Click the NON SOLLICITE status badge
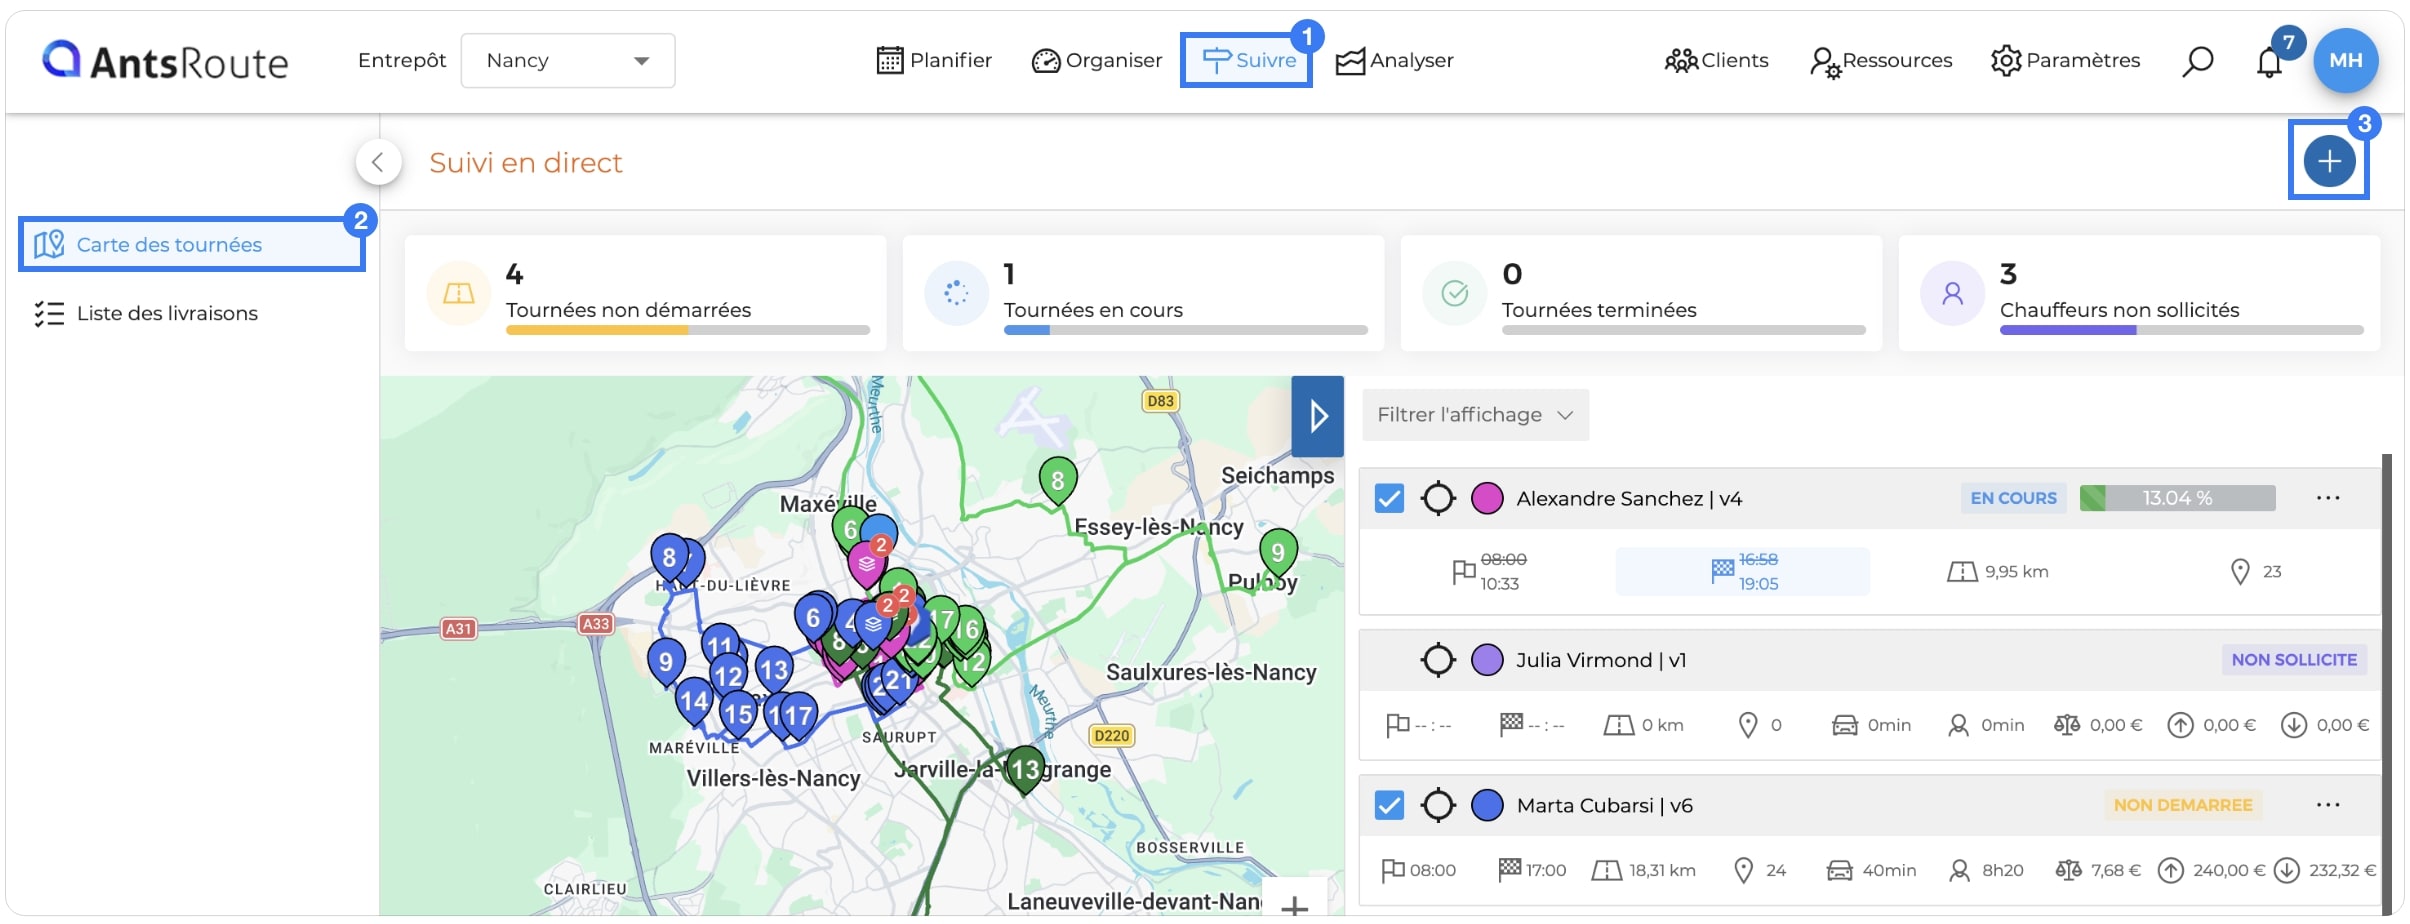The height and width of the screenshot is (924, 2410). [2294, 660]
